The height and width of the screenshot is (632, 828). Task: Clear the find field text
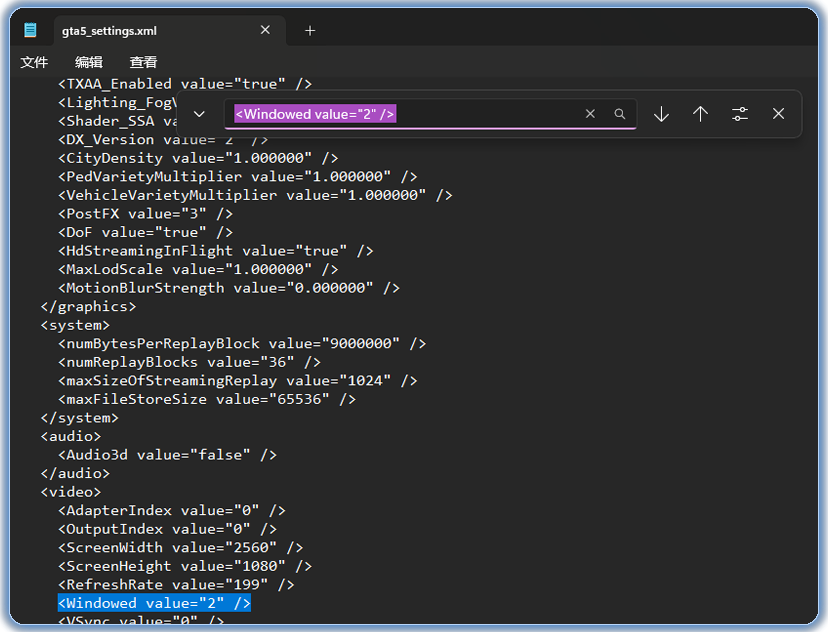590,114
